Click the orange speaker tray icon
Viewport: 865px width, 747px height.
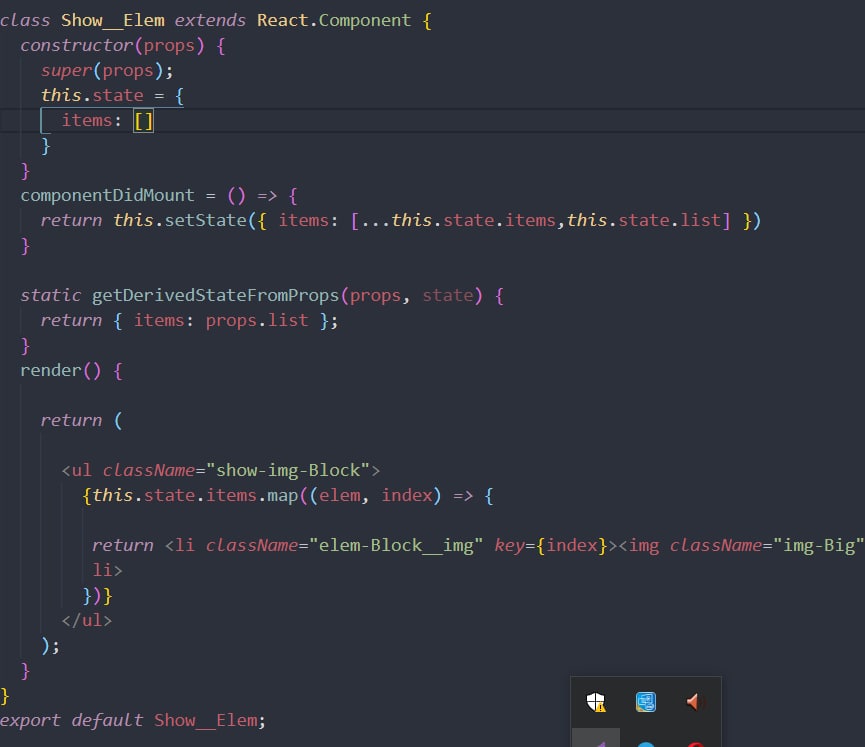695,702
